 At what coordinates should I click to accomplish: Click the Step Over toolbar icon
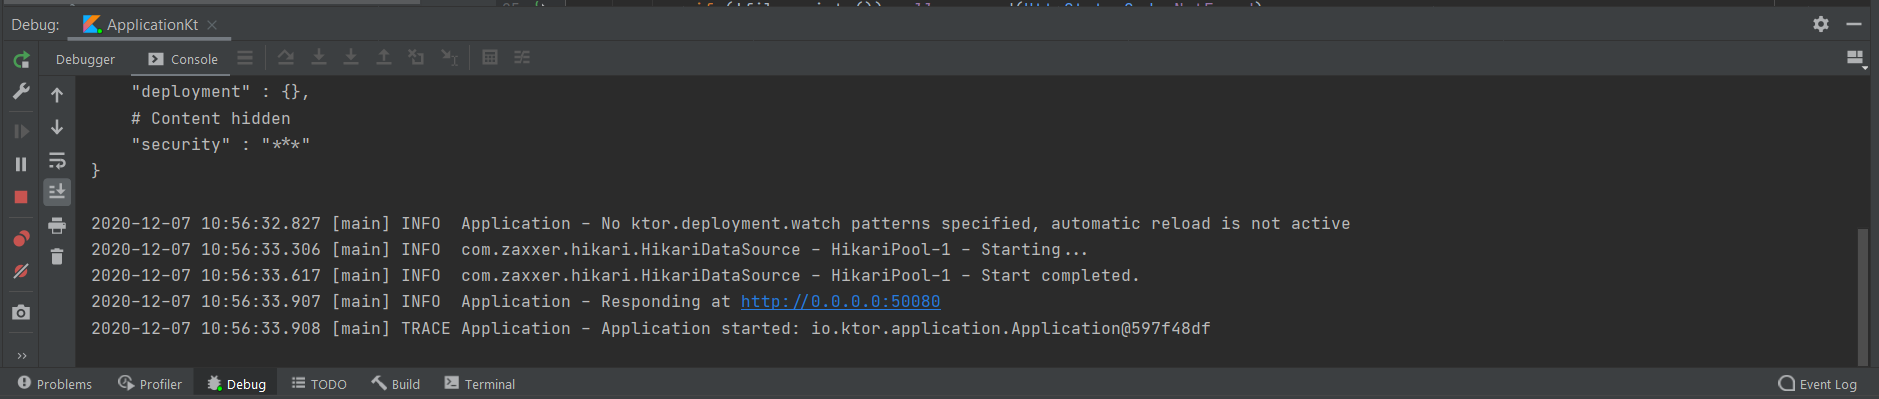pos(286,58)
